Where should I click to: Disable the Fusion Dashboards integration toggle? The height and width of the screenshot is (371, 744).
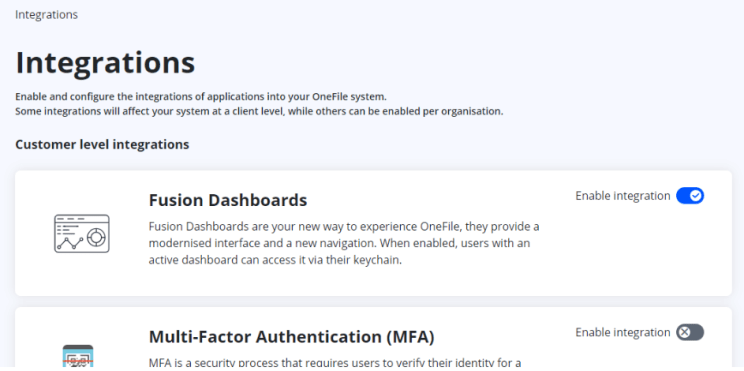690,196
